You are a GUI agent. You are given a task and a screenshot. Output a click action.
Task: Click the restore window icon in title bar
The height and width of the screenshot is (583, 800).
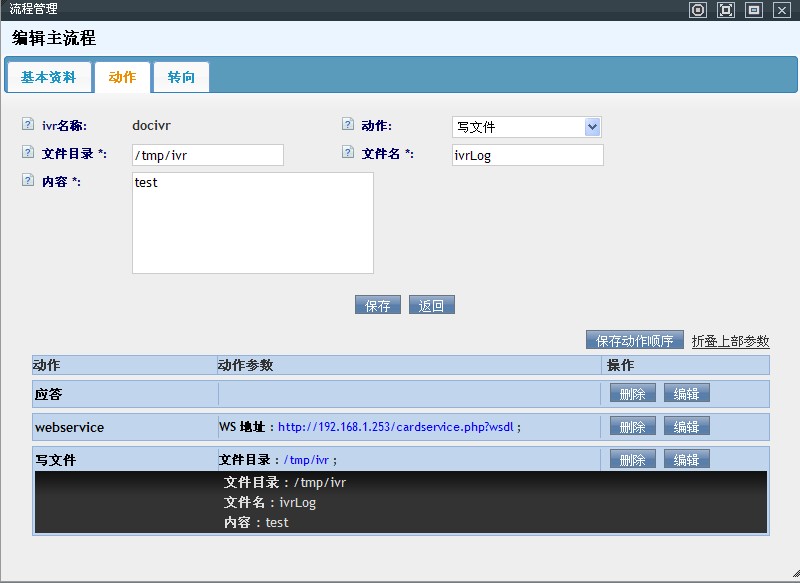point(754,10)
